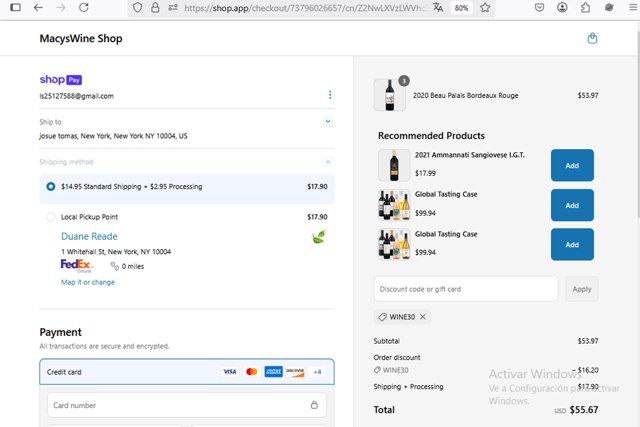Open the browser extensions icon
640x427 pixels.
pyautogui.click(x=584, y=7)
